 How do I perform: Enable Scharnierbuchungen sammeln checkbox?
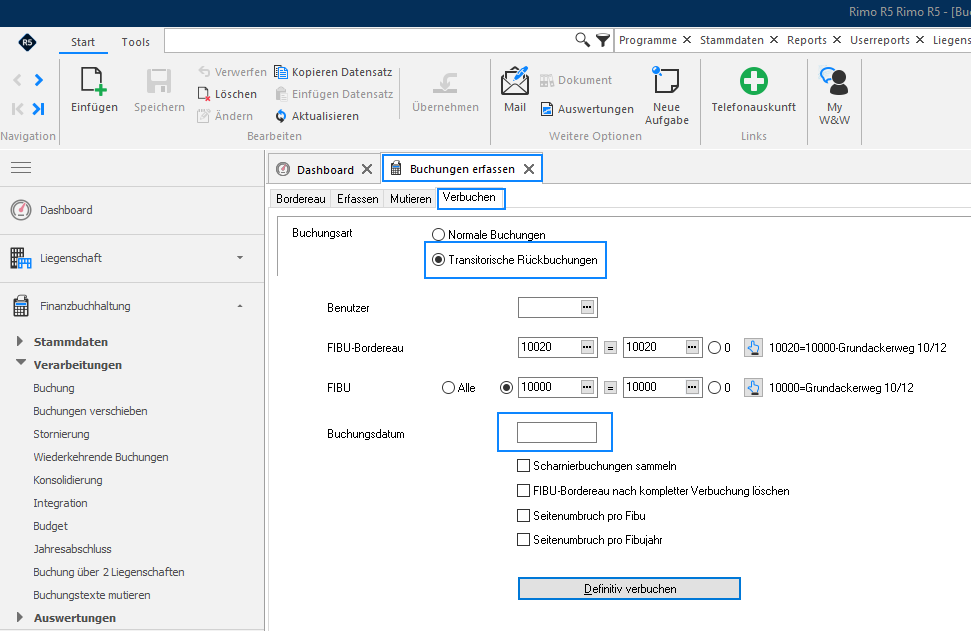coord(523,466)
